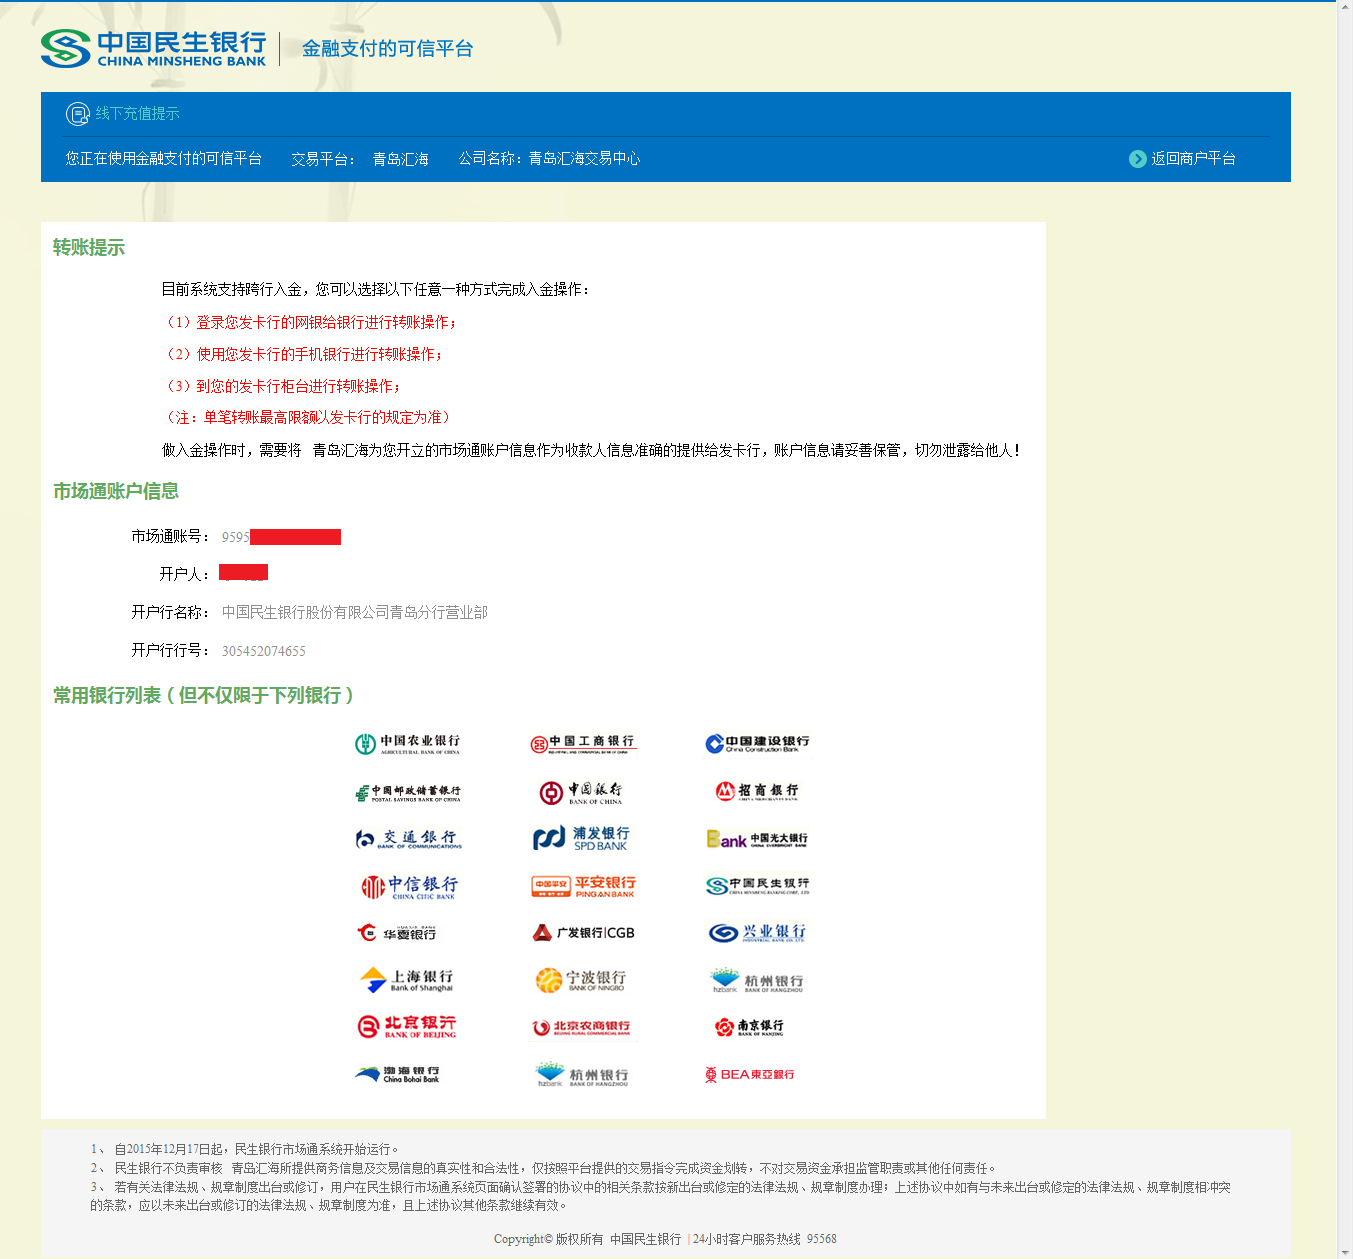
Task: Pick the 浦发银行 SPD Bank logo
Action: 581,838
